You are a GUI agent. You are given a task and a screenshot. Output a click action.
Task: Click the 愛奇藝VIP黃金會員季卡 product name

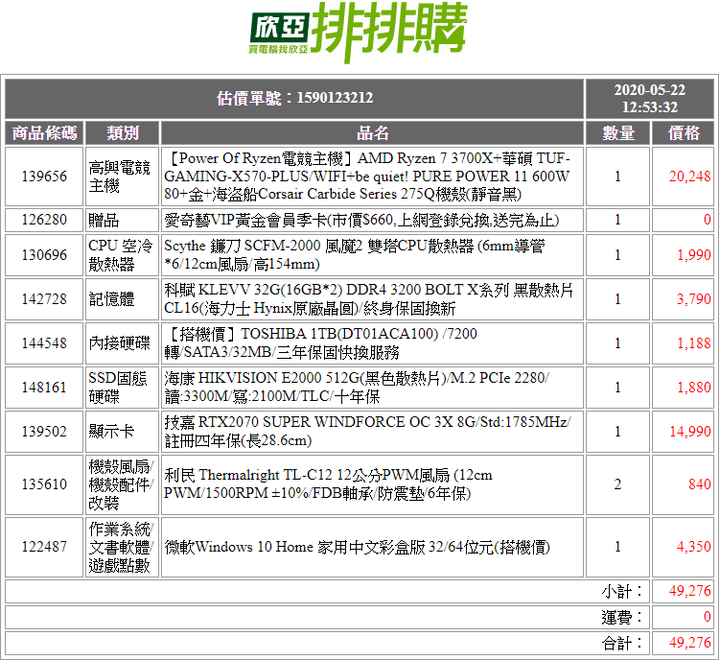pyautogui.click(x=361, y=220)
